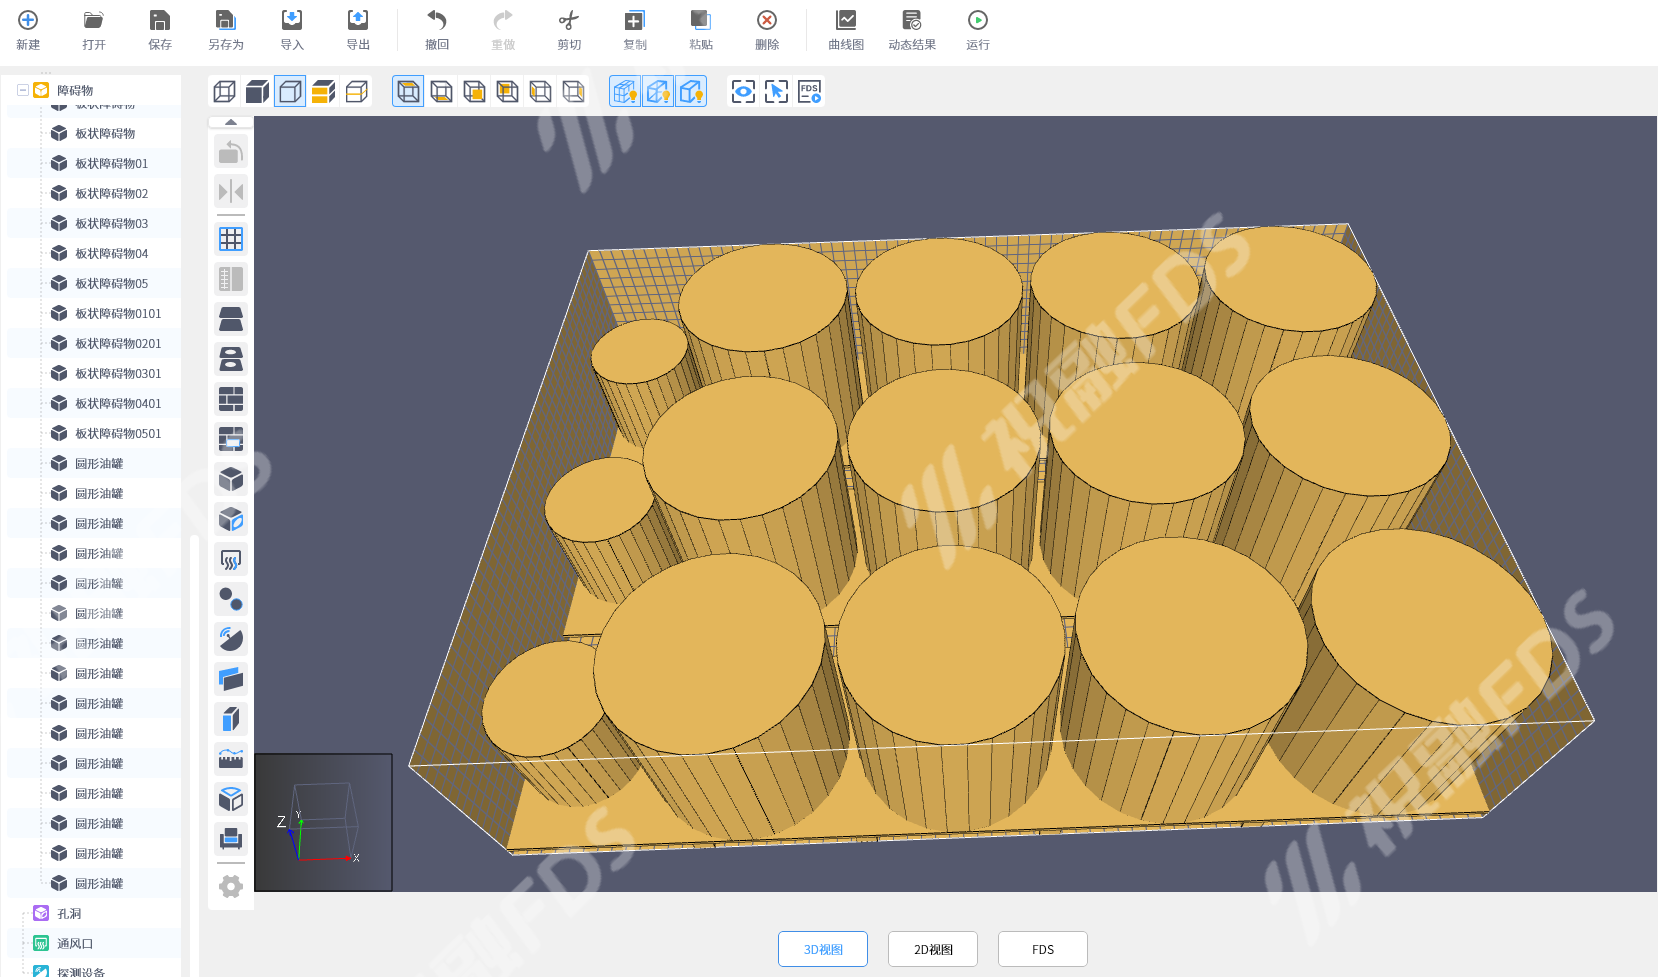The width and height of the screenshot is (1658, 977).
Task: Click the brick wall tool in sidebar
Action: (231, 399)
